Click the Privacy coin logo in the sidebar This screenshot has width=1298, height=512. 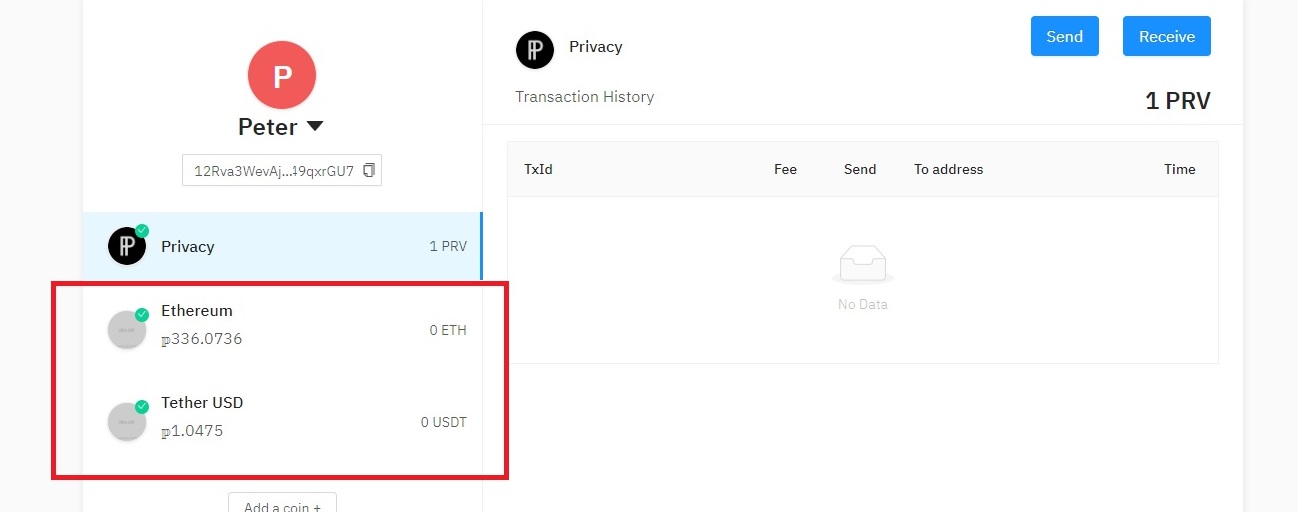click(127, 246)
